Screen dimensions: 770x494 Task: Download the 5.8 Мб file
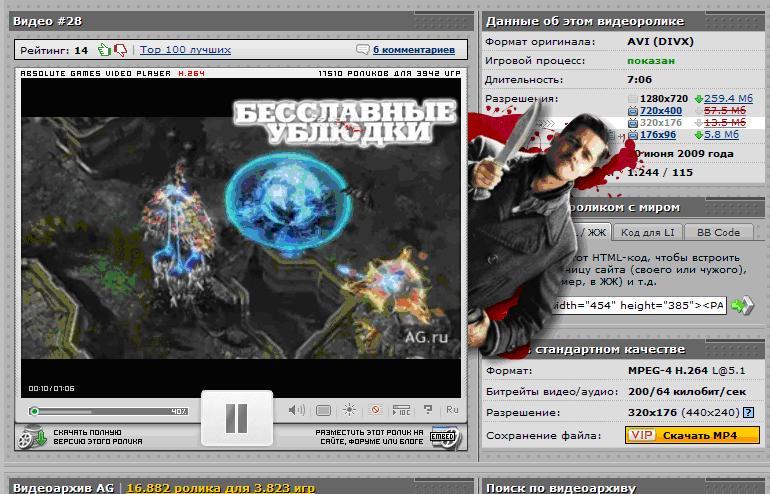point(721,135)
